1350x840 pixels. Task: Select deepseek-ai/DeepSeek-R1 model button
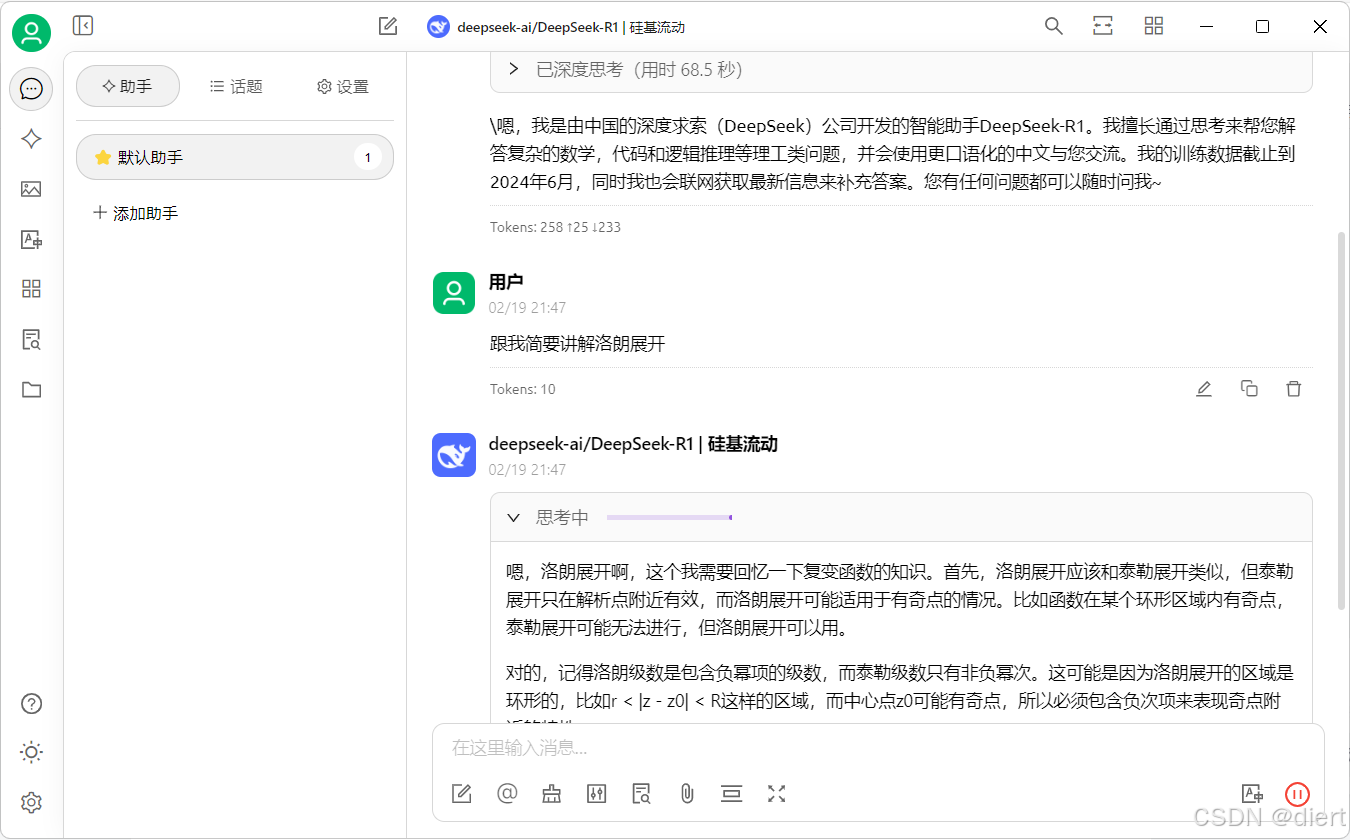pyautogui.click(x=556, y=27)
